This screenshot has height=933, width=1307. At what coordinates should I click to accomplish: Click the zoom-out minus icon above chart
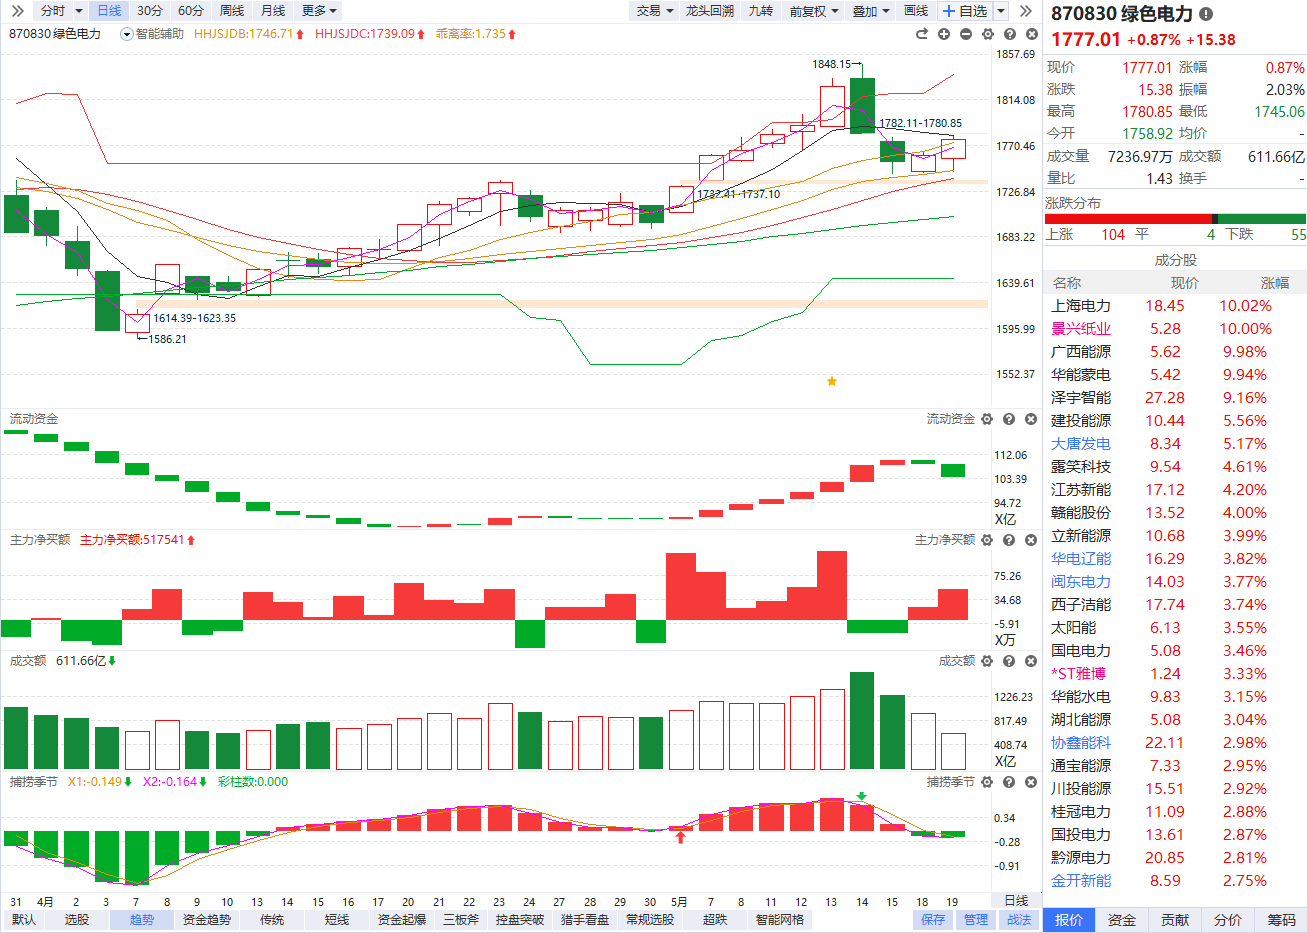[x=966, y=34]
